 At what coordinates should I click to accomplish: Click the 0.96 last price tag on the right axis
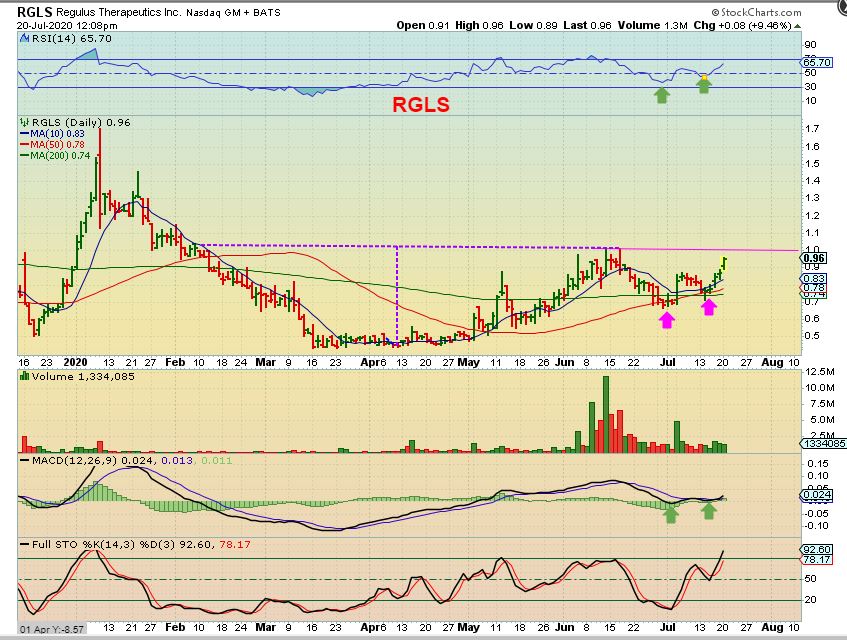813,257
